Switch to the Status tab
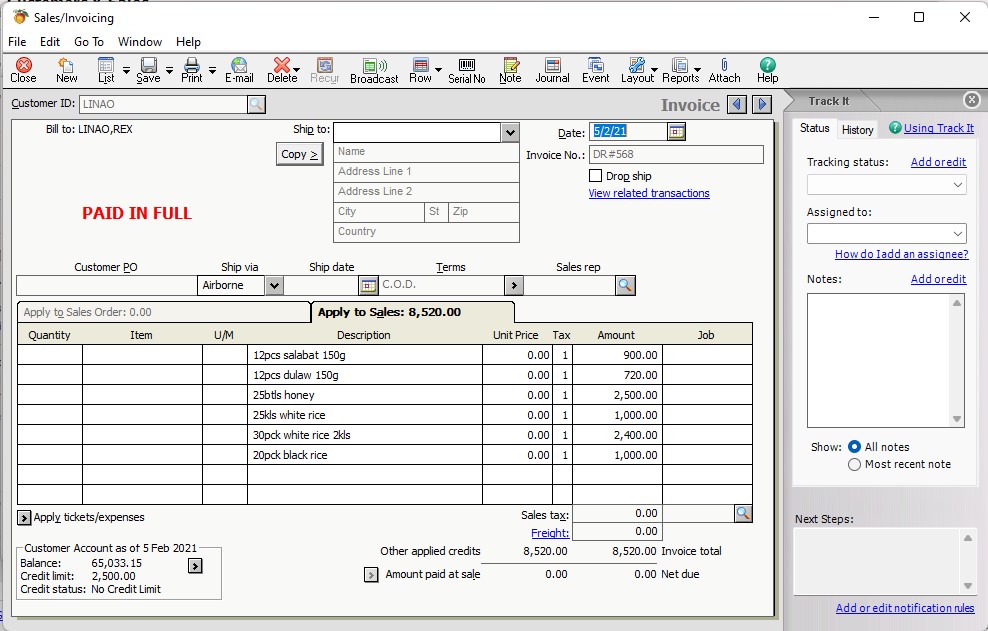Image resolution: width=988 pixels, height=631 pixels. (815, 128)
